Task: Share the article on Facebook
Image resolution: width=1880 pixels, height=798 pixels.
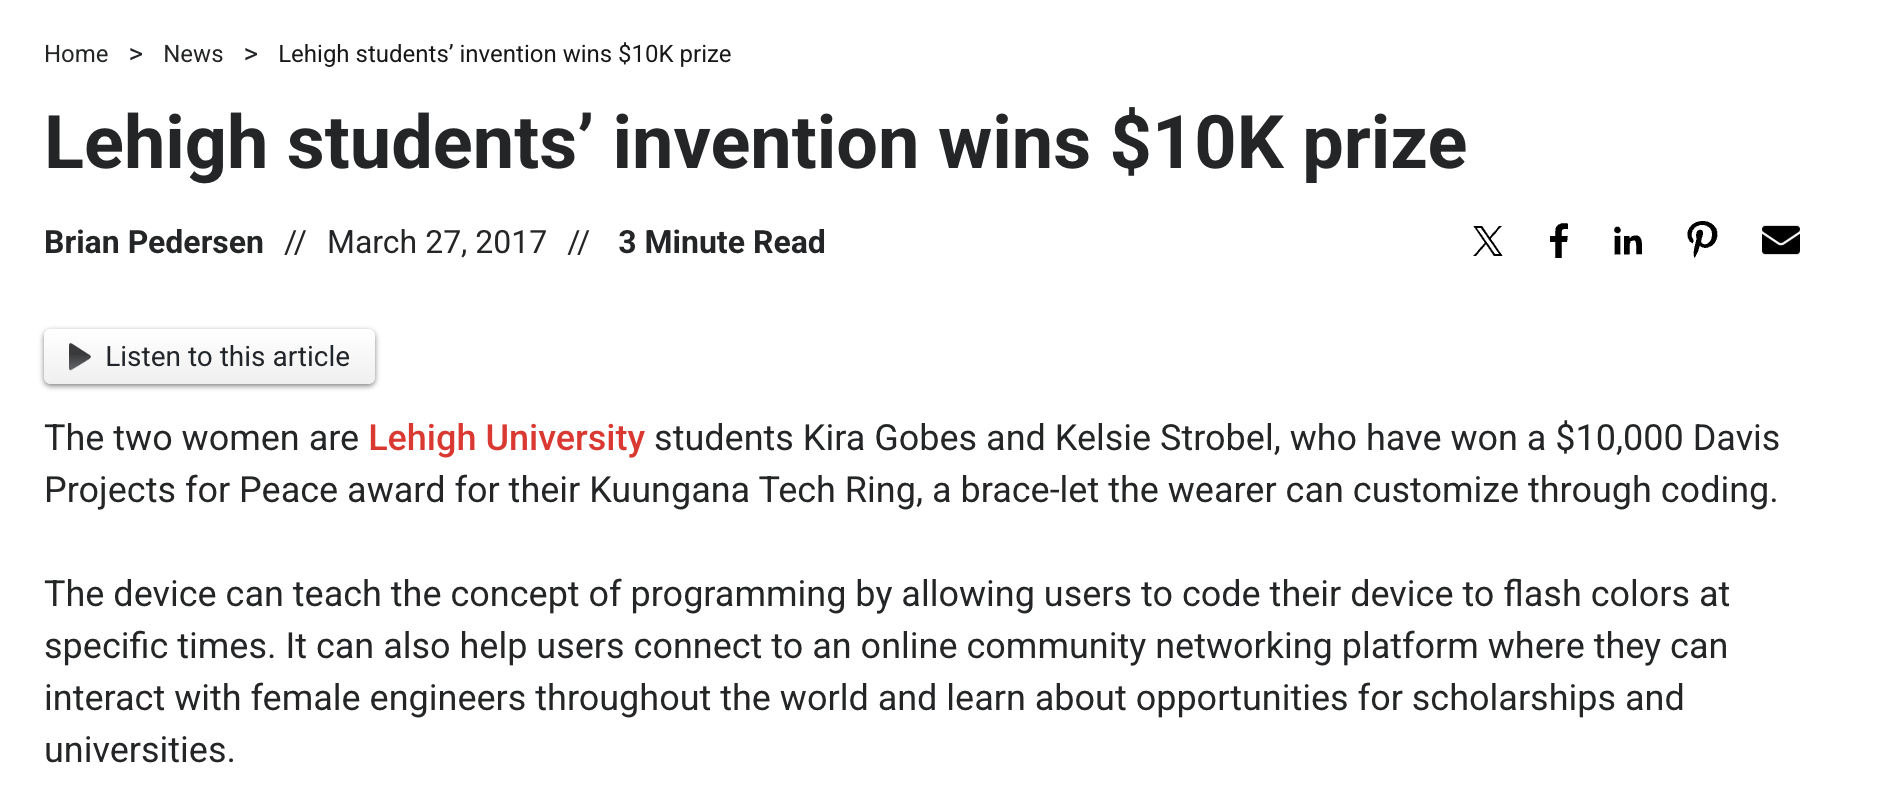Action: click(x=1558, y=240)
